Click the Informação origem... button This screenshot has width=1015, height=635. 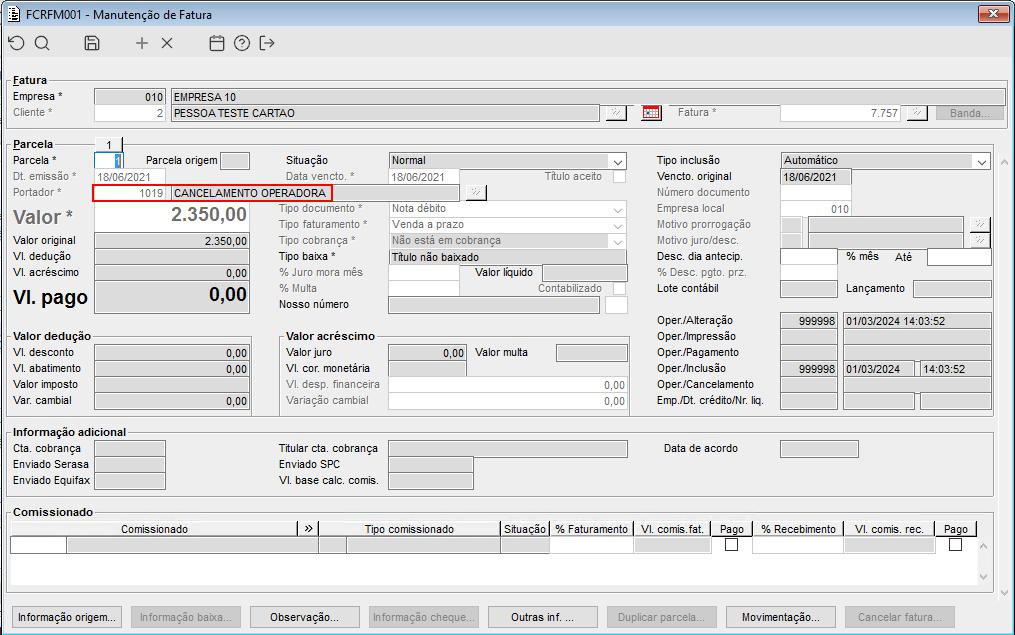point(67,617)
